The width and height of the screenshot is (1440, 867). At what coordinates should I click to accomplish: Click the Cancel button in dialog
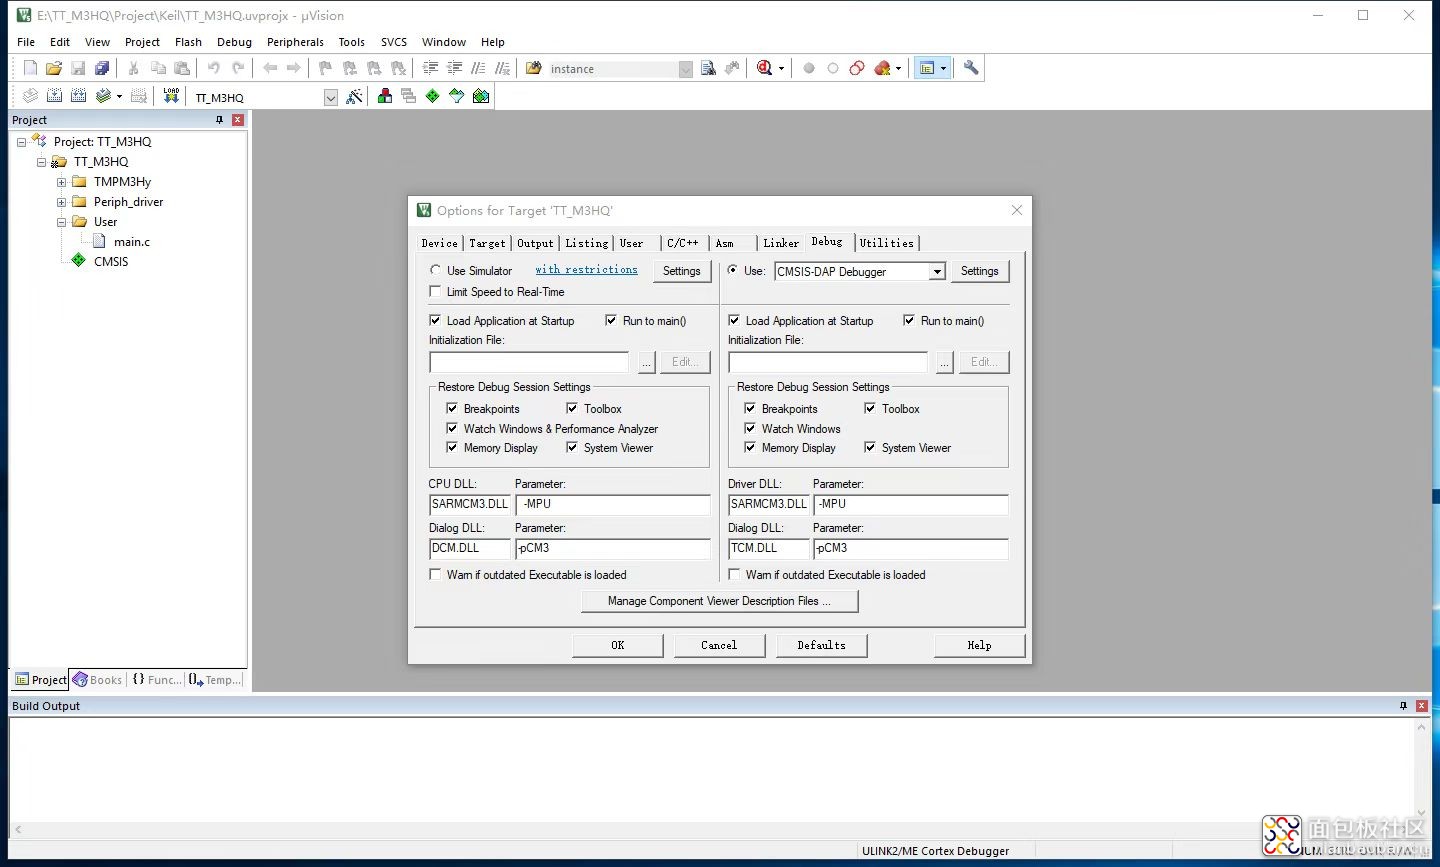pos(719,645)
